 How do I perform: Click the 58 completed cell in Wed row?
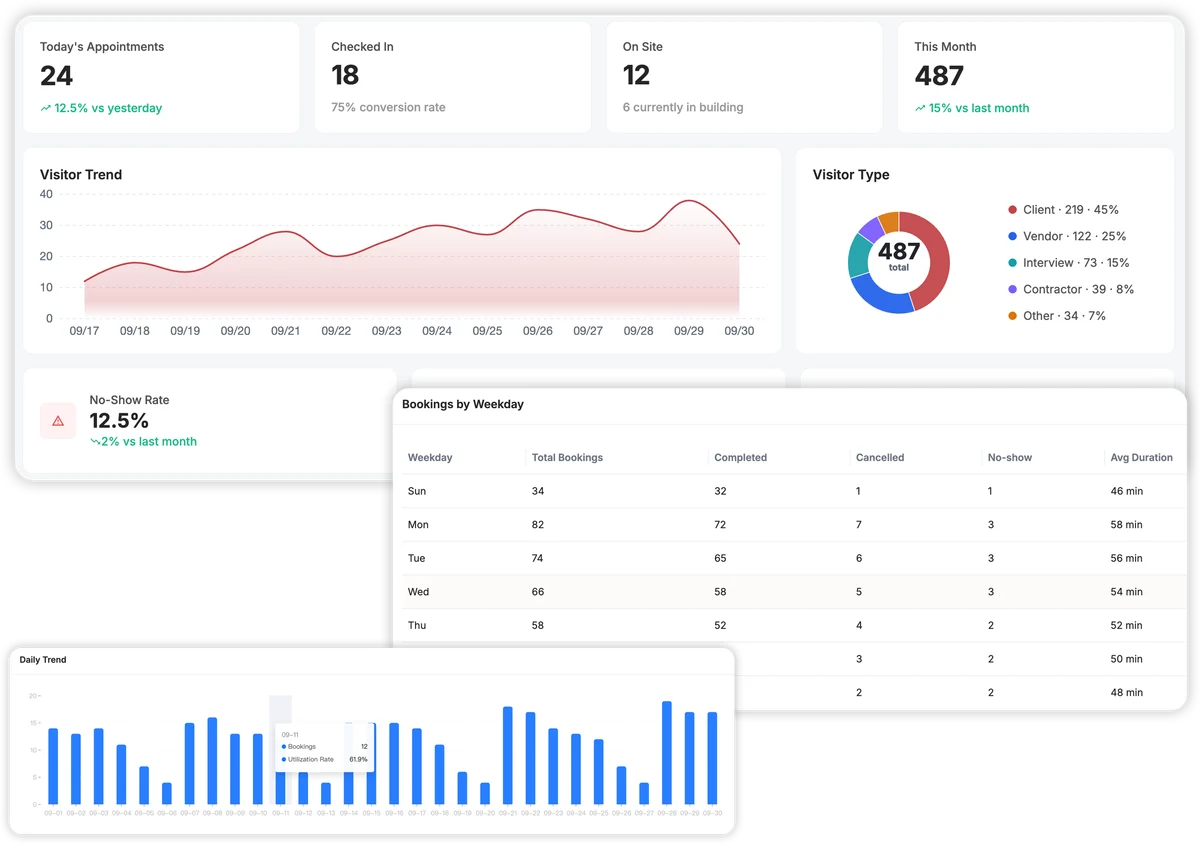tap(720, 592)
